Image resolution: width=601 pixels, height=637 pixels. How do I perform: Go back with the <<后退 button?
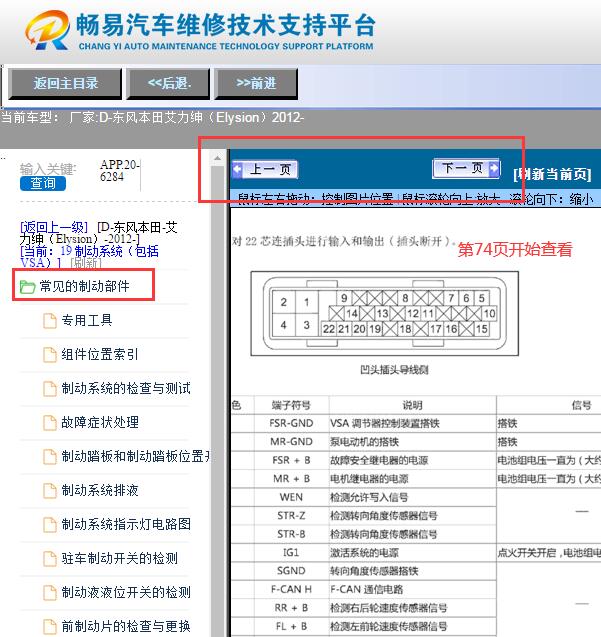[x=168, y=84]
